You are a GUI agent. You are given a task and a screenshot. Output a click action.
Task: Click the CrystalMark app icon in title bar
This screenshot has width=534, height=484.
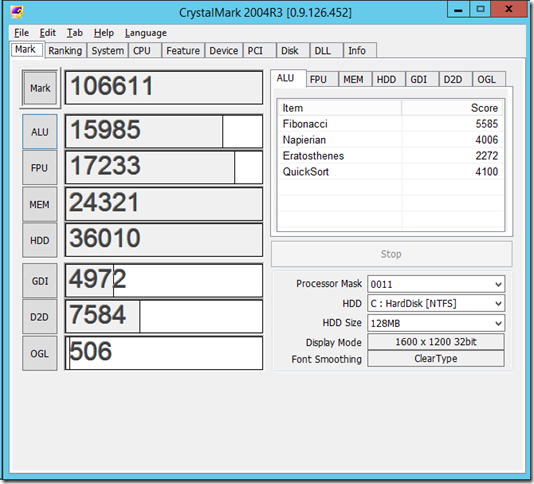tap(16, 13)
